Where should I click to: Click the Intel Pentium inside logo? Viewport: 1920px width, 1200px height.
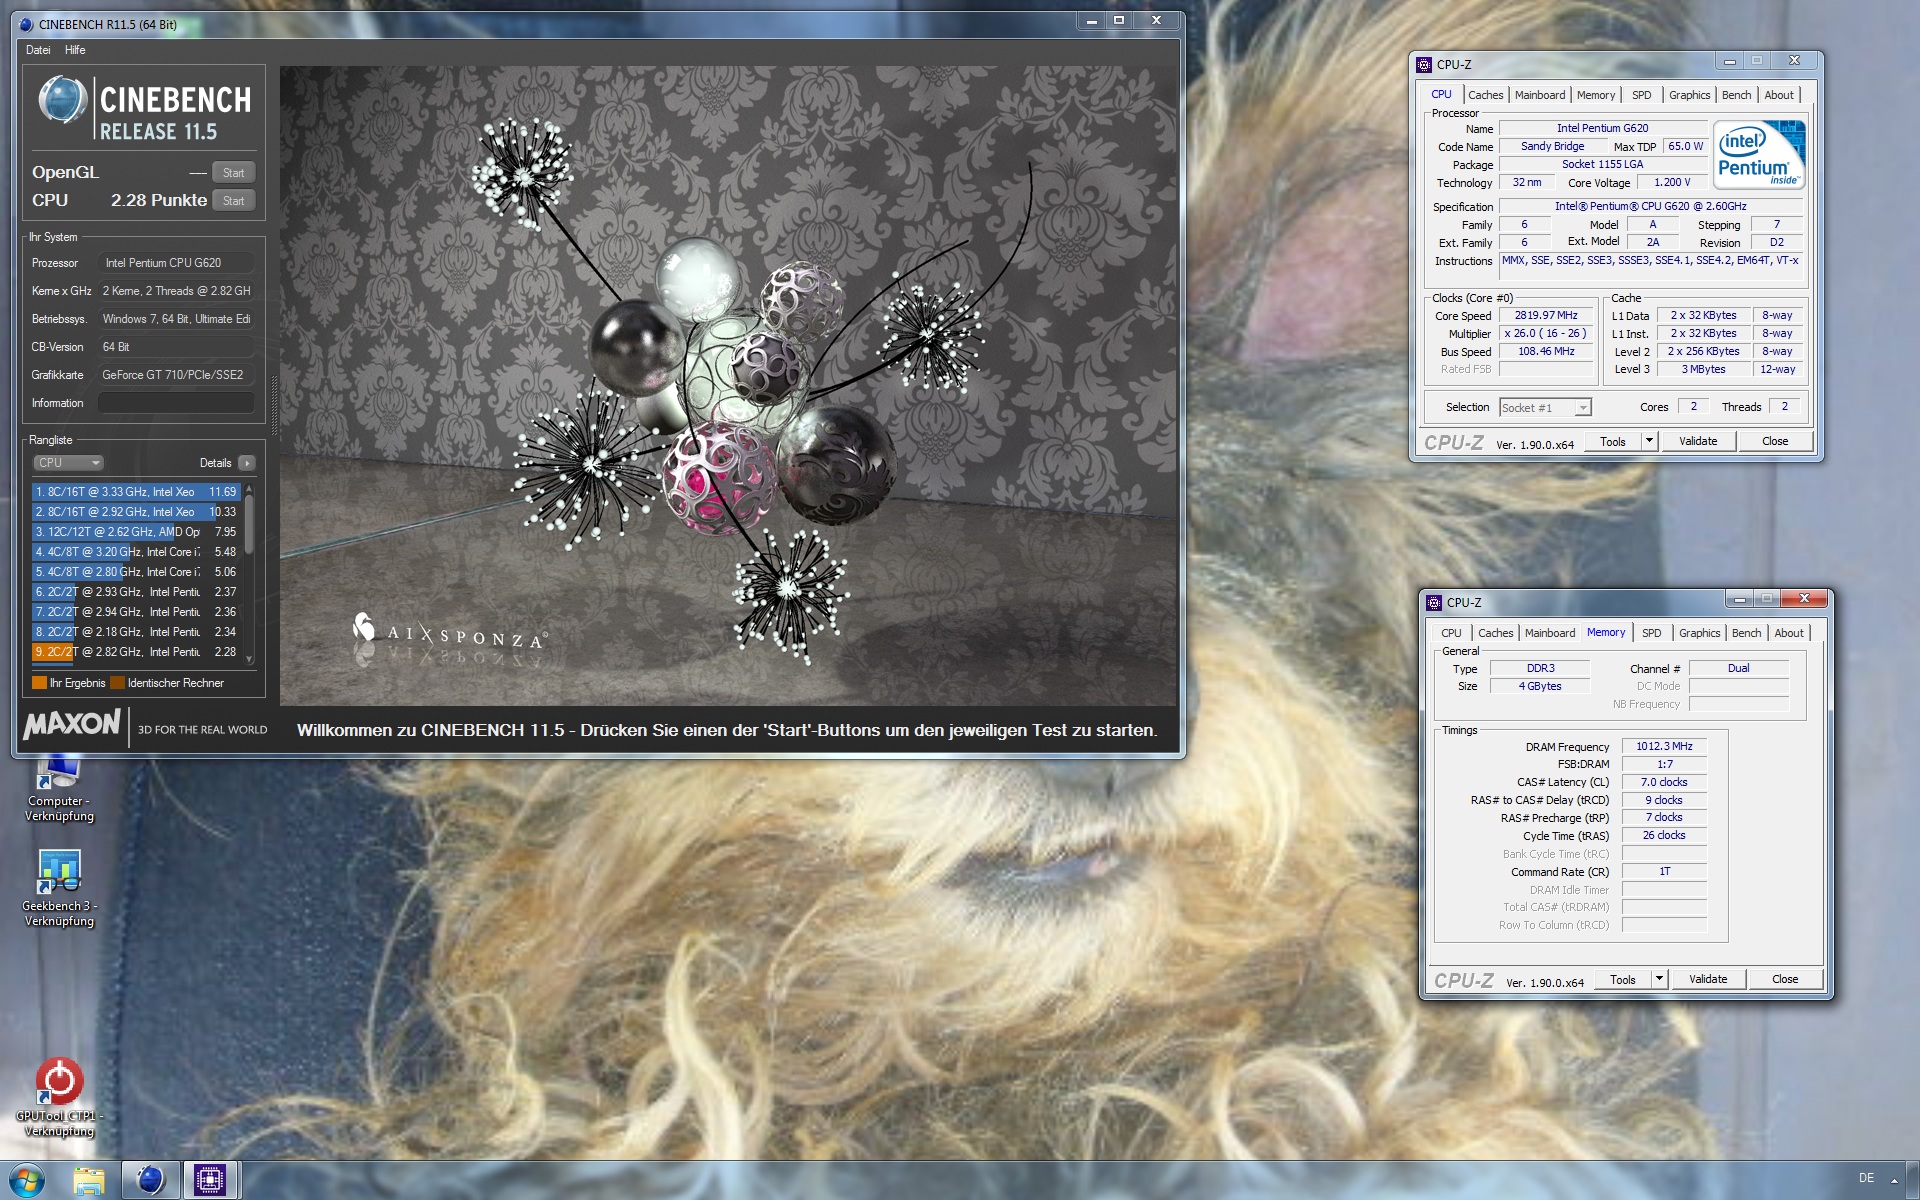pos(1759,154)
